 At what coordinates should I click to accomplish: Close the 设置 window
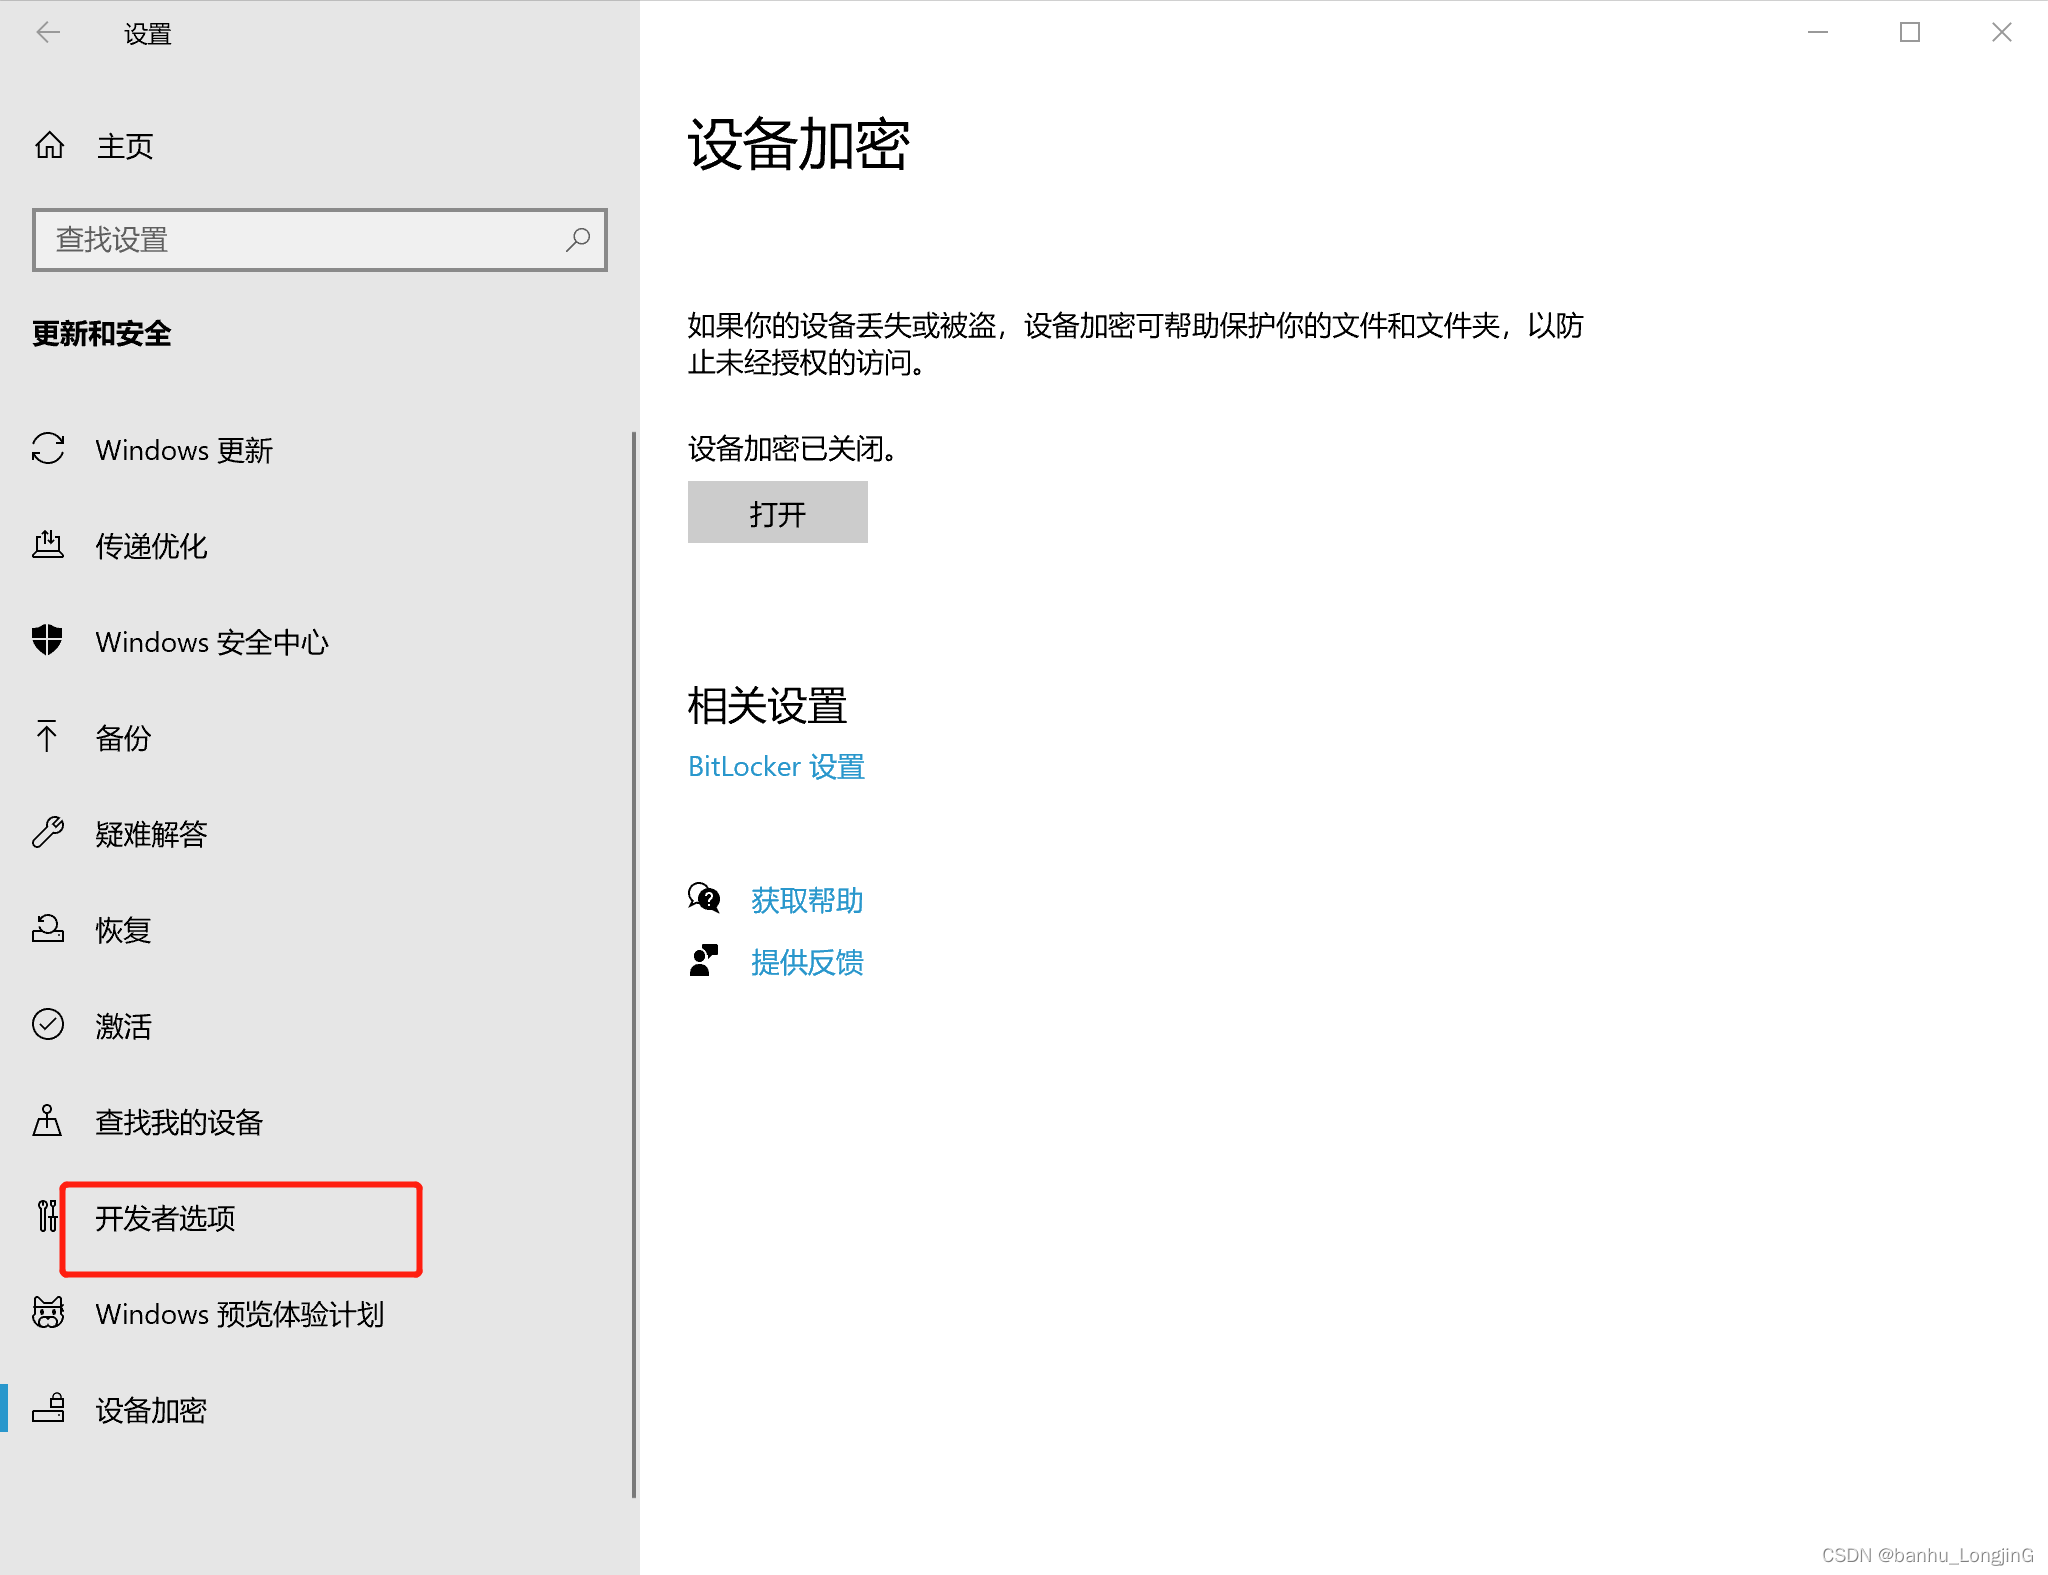[2001, 33]
